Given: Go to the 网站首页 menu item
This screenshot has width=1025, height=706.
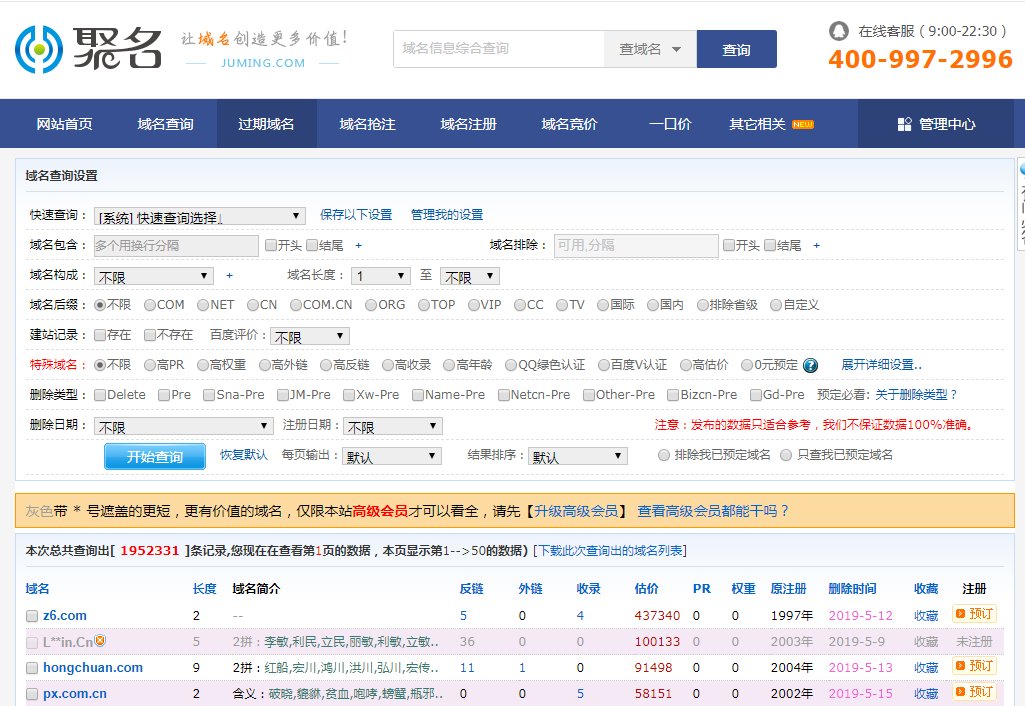Looking at the screenshot, I should click(x=64, y=123).
